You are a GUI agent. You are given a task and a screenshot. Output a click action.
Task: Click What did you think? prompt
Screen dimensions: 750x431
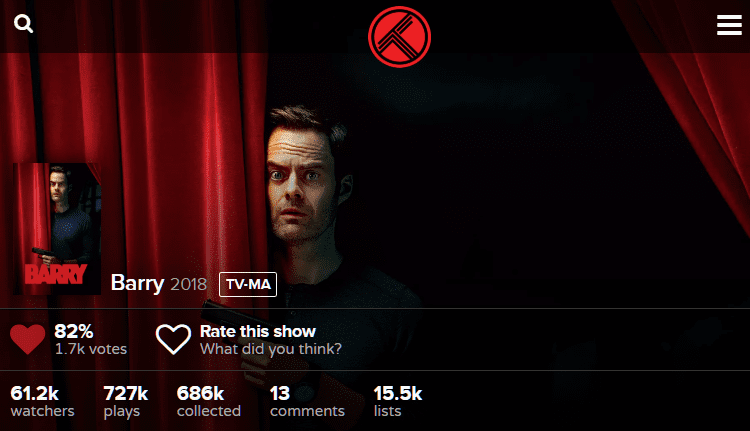(271, 349)
